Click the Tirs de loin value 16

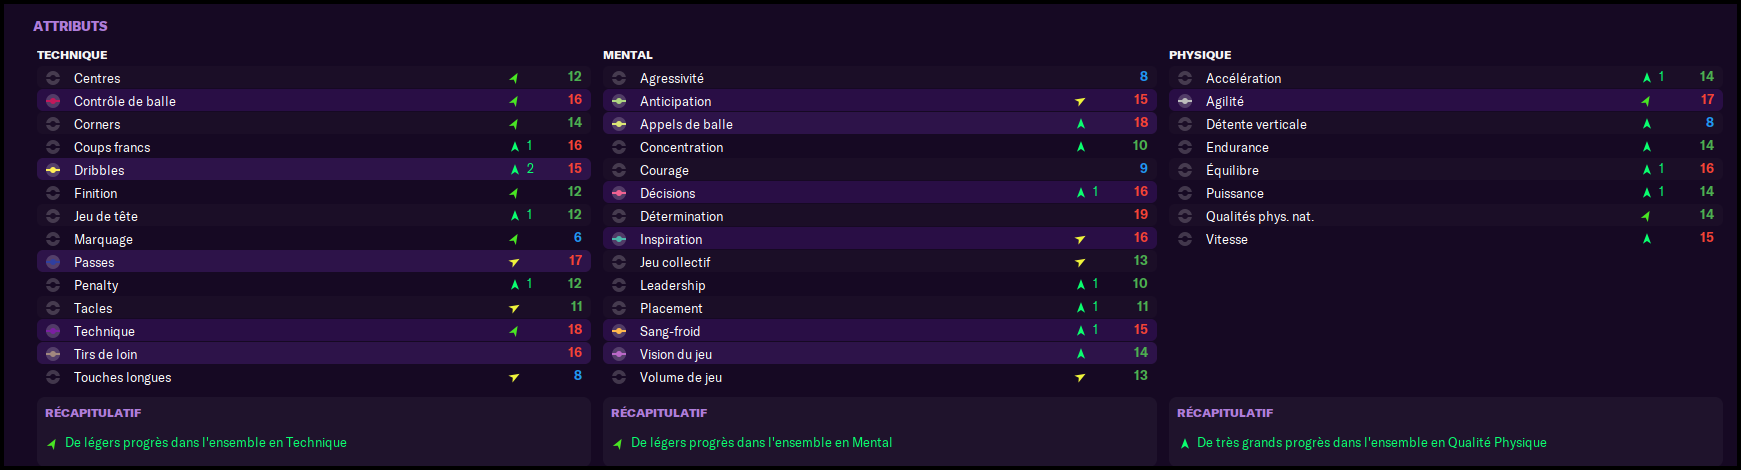(575, 353)
